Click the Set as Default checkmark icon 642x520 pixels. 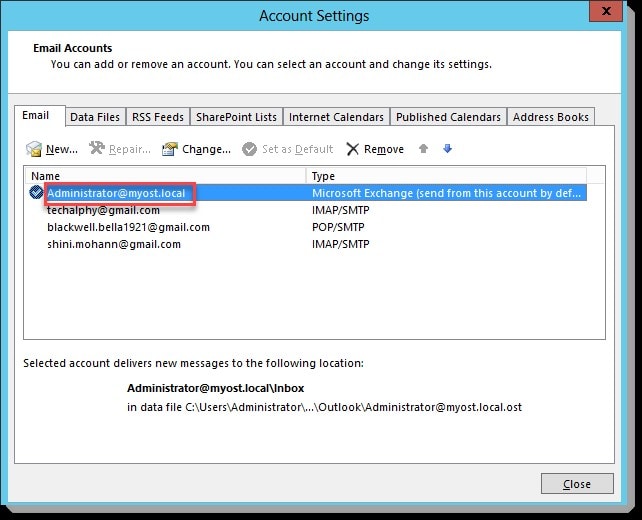pyautogui.click(x=249, y=149)
